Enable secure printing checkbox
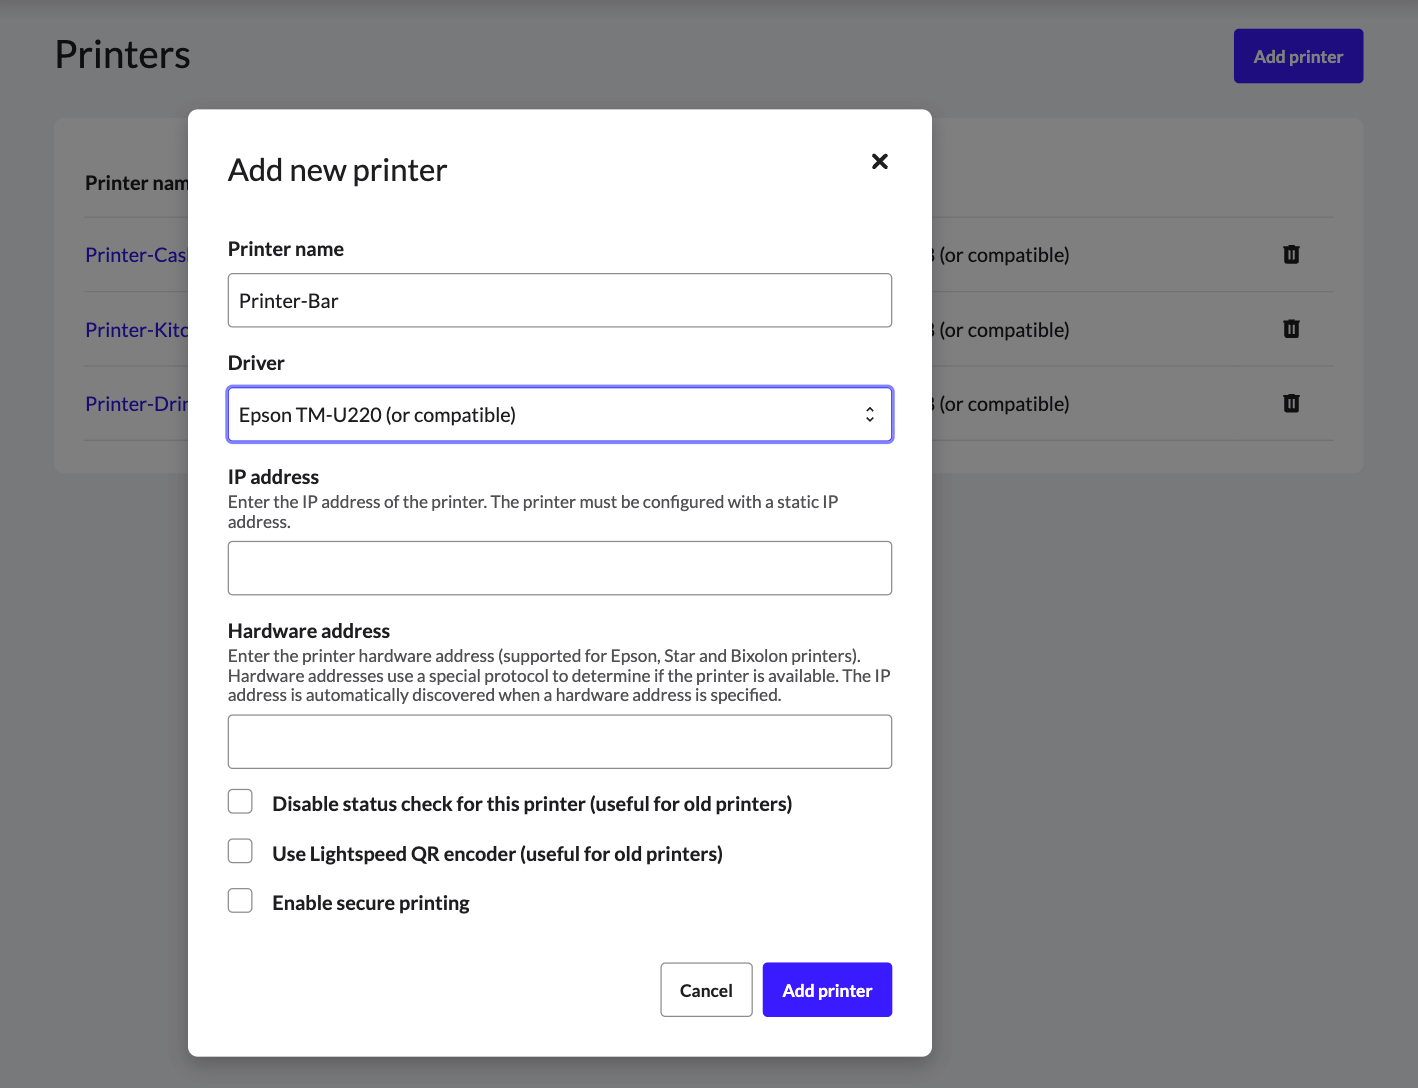The image size is (1418, 1088). [x=240, y=900]
